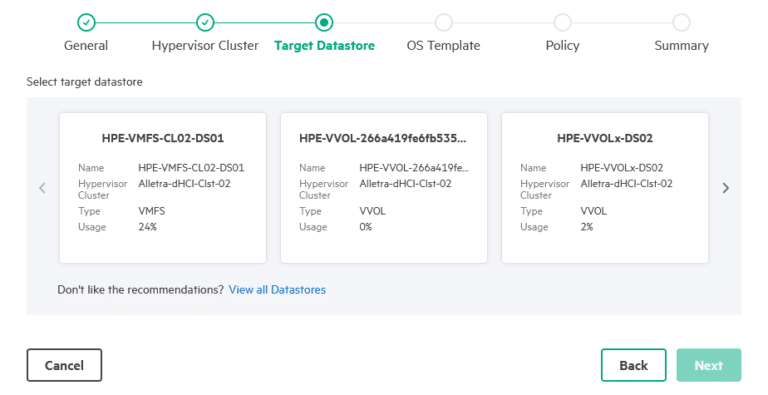This screenshot has height=395, width=768.
Task: Click the Policy step circle
Action: click(562, 22)
